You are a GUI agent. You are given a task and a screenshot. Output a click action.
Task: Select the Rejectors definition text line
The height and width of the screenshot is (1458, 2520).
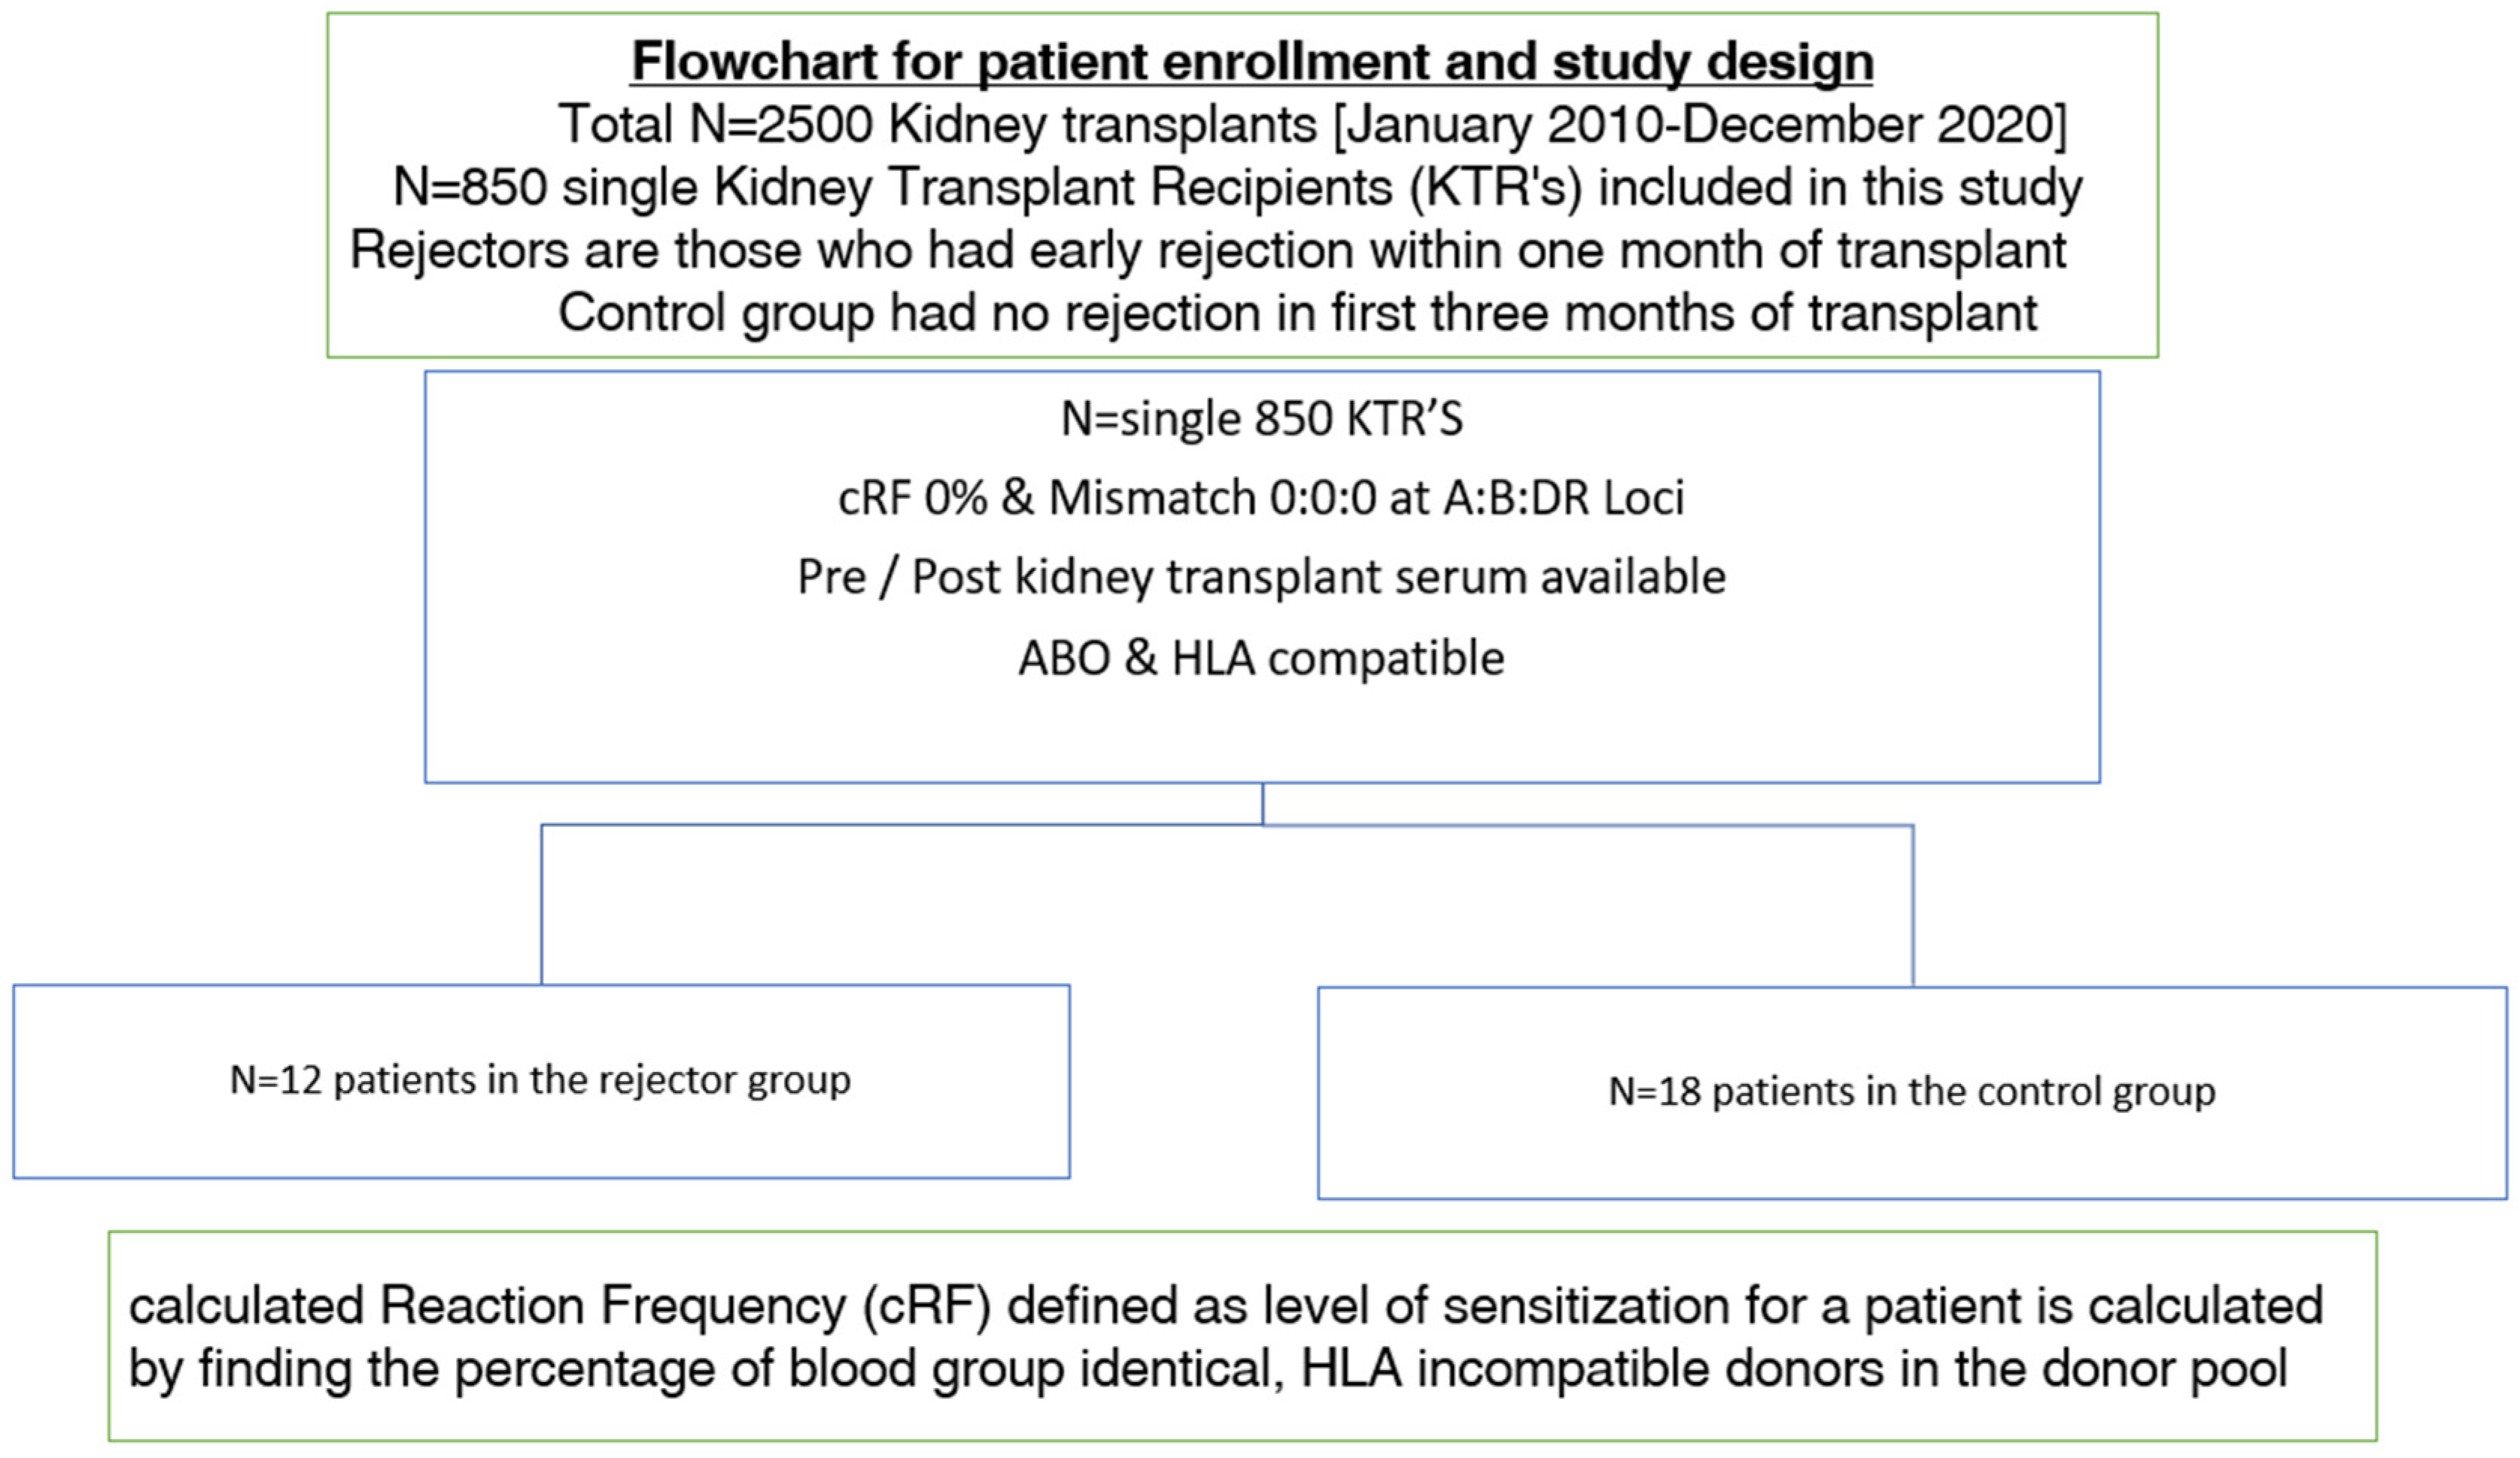(1208, 250)
